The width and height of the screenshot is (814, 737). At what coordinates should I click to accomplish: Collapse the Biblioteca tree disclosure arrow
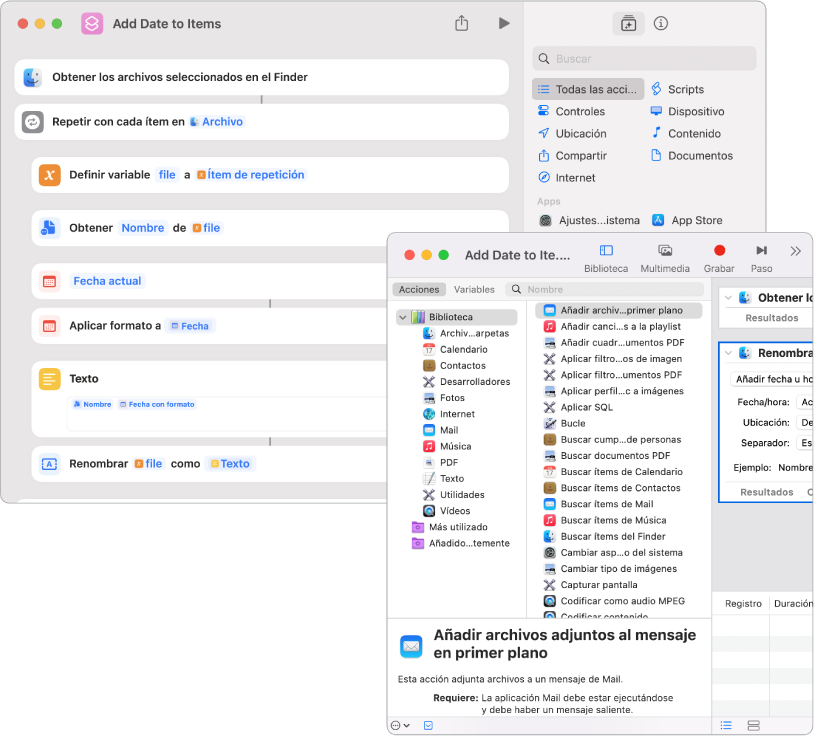coord(403,317)
